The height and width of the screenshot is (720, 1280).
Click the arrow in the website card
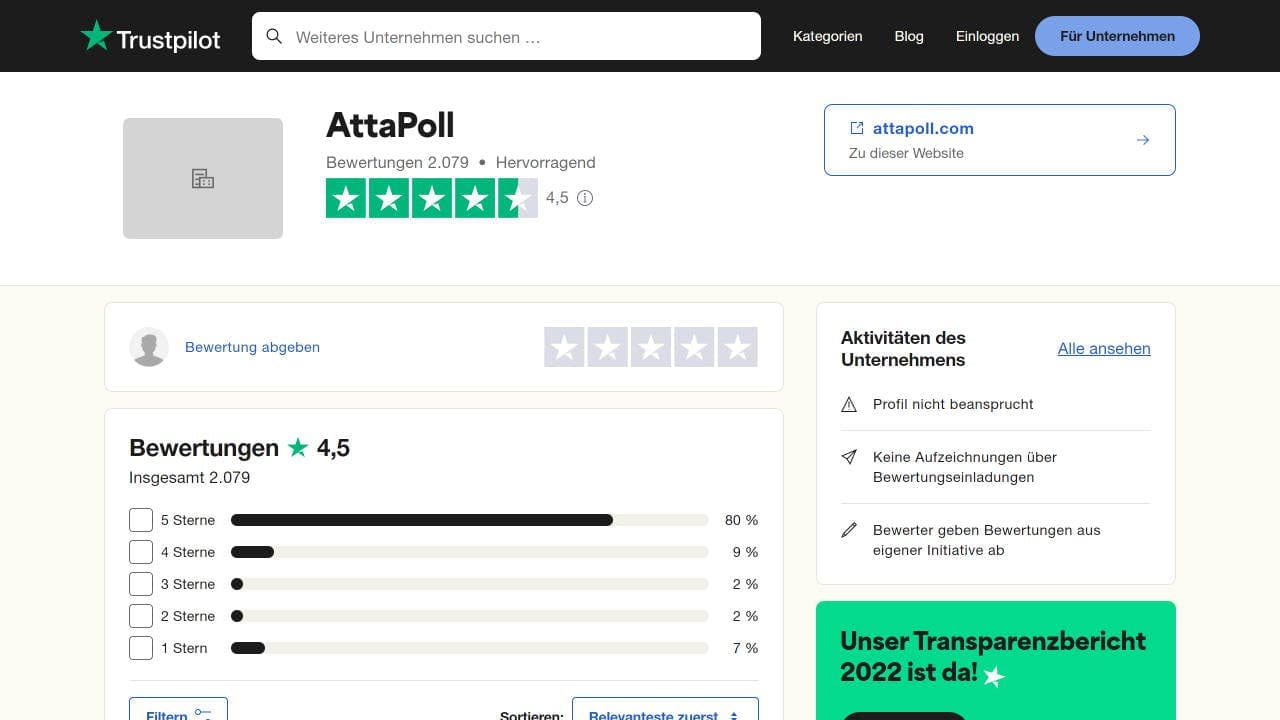[1142, 140]
